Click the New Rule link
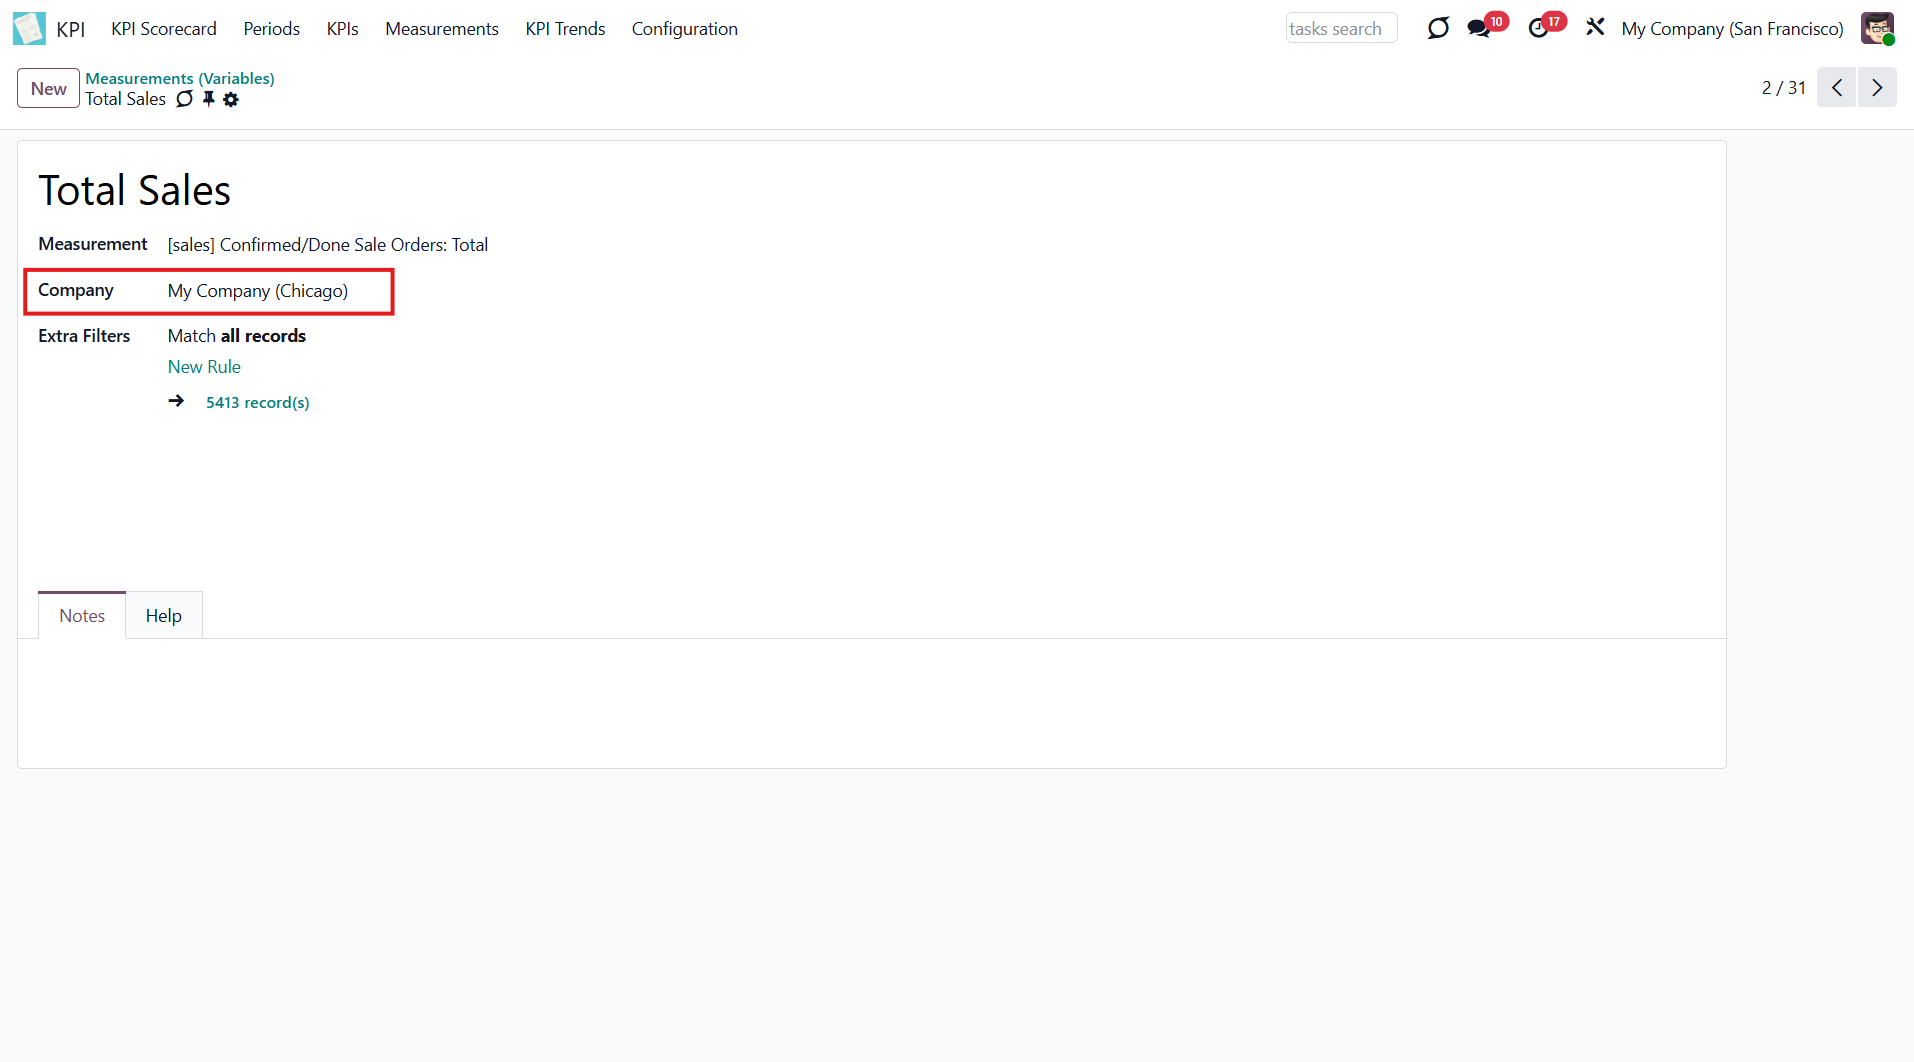This screenshot has width=1914, height=1062. click(x=204, y=367)
